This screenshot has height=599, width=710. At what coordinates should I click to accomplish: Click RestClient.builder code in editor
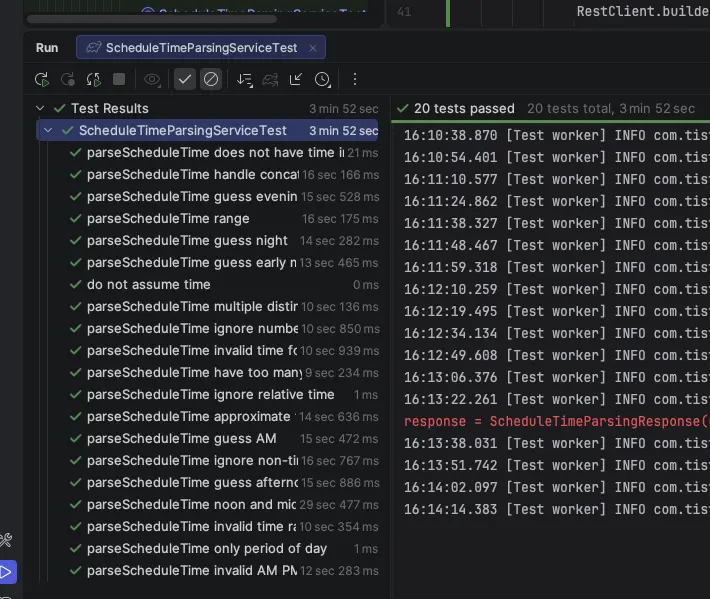point(643,11)
